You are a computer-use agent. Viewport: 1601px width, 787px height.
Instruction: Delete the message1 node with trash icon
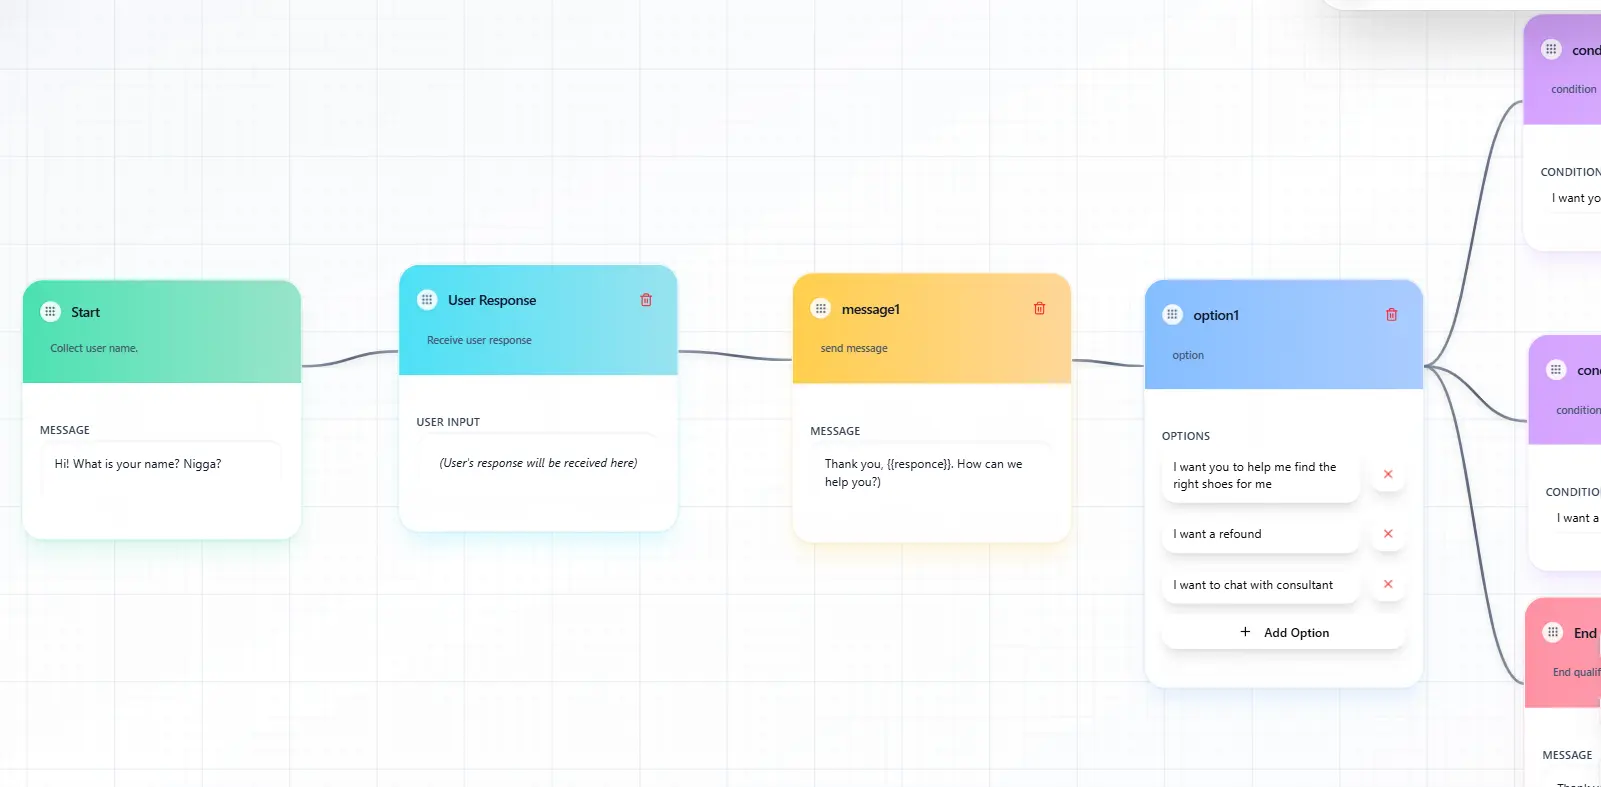pos(1039,308)
